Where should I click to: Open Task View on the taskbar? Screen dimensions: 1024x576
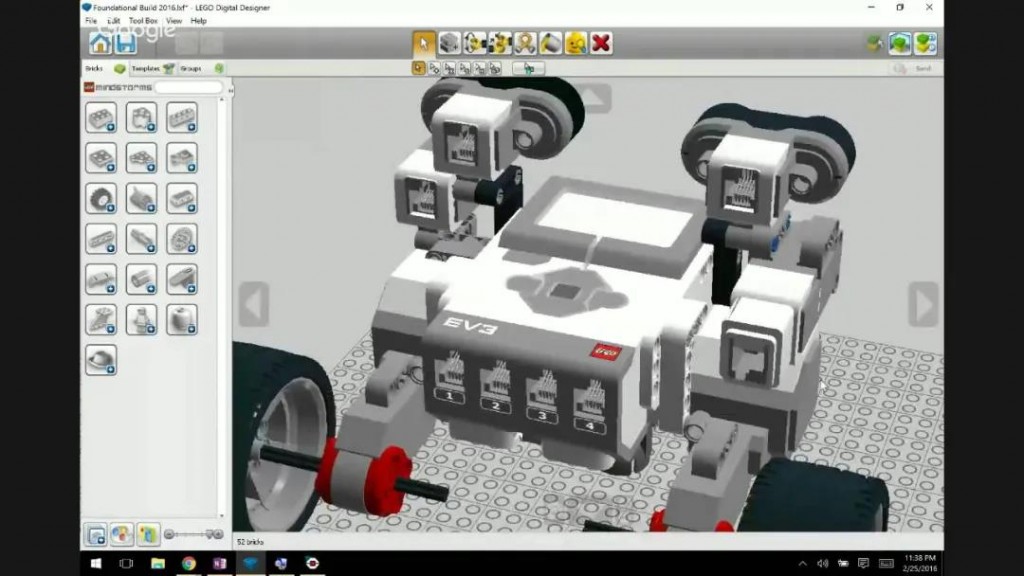126,563
